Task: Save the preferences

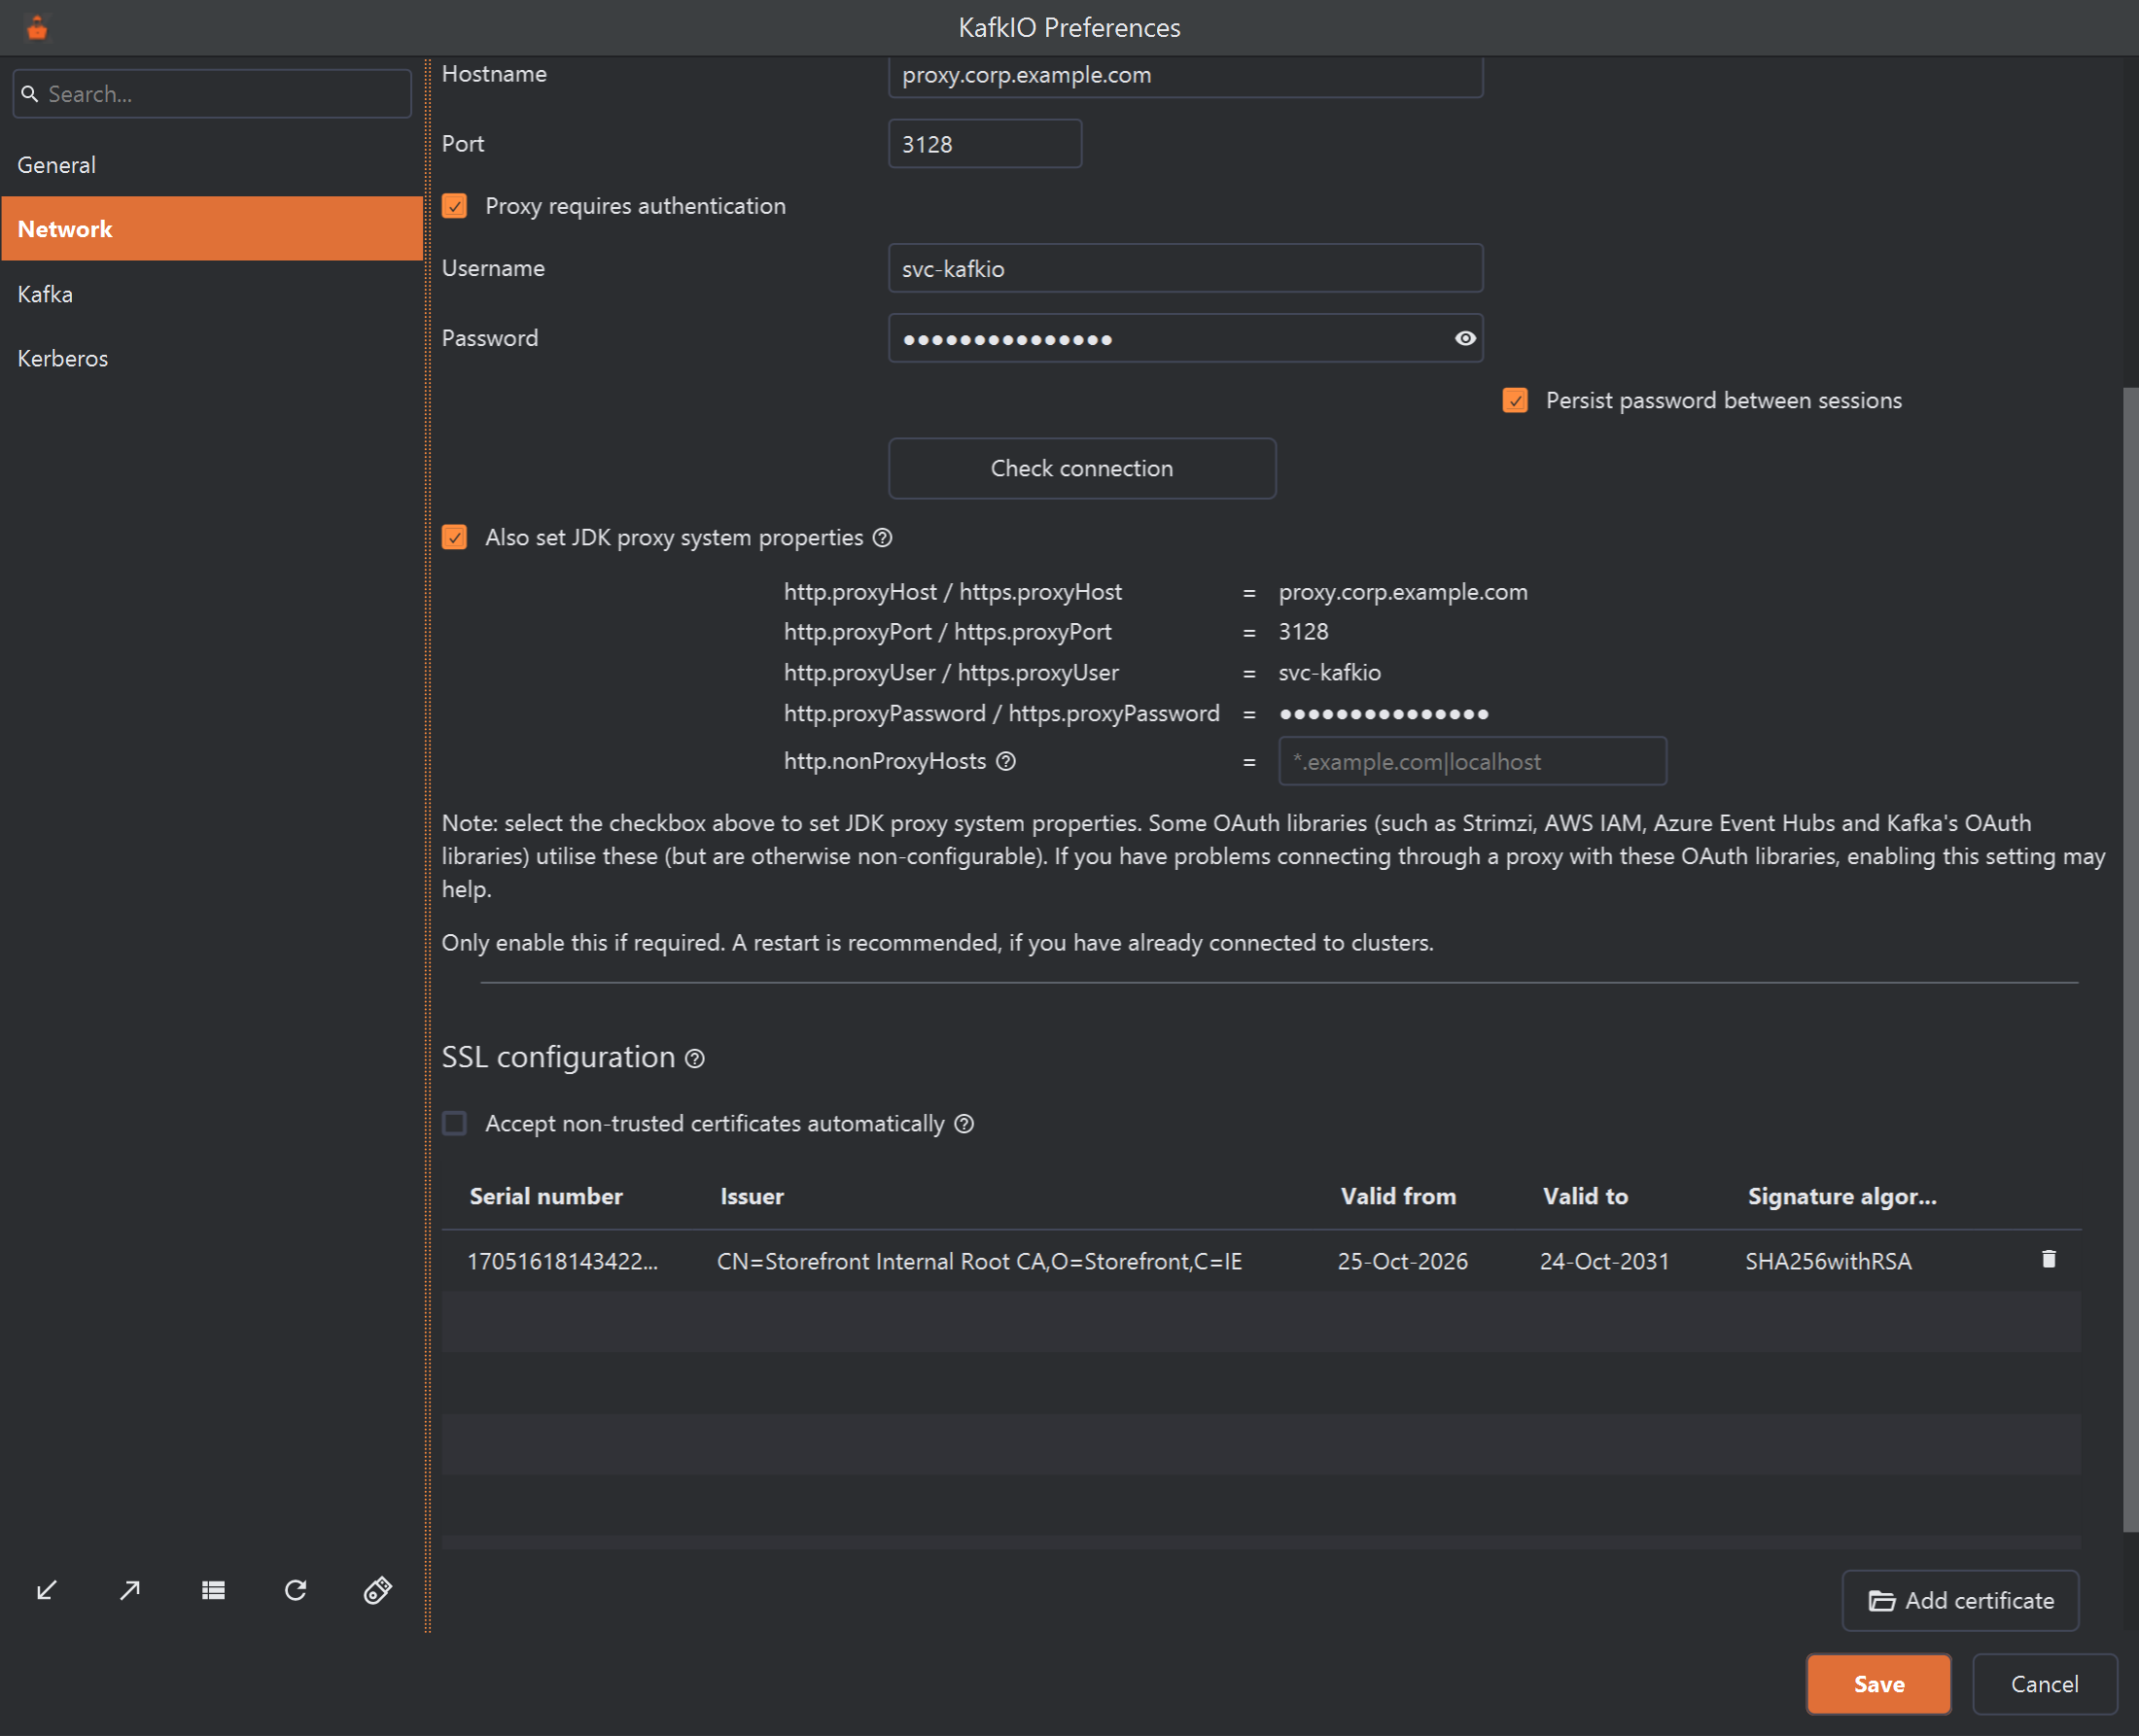Action: [1879, 1684]
